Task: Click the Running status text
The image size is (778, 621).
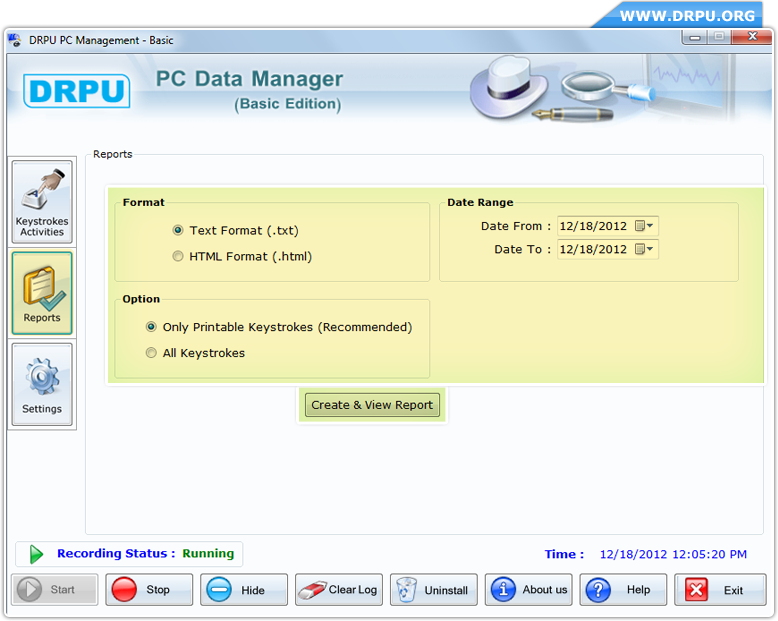Action: click(208, 554)
